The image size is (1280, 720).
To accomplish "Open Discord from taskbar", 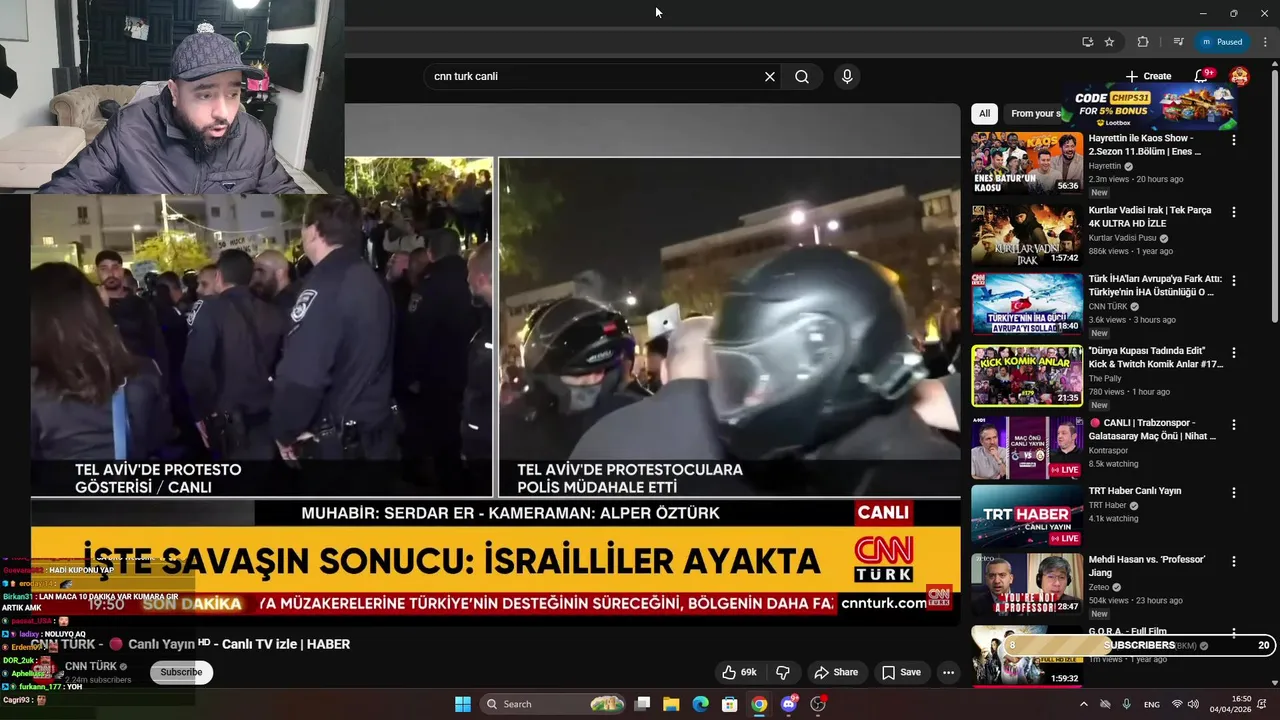I will pos(789,704).
